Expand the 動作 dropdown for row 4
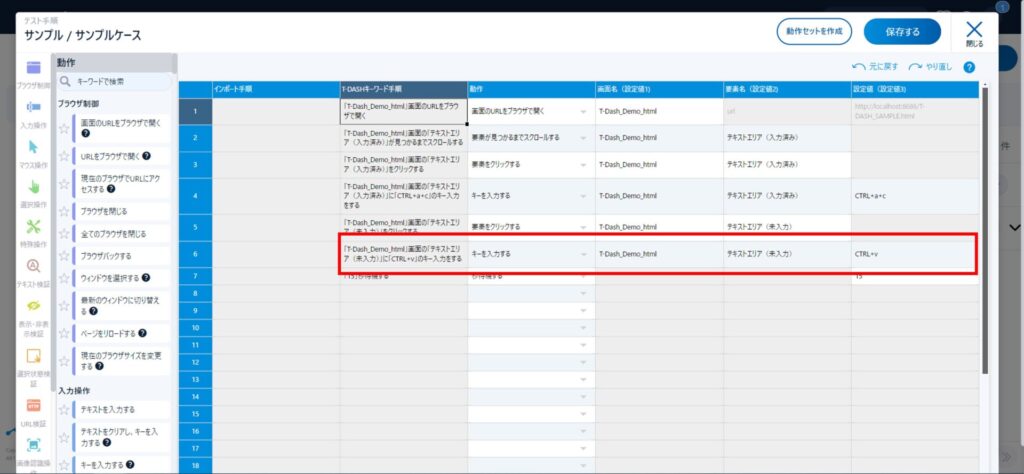 (x=583, y=196)
